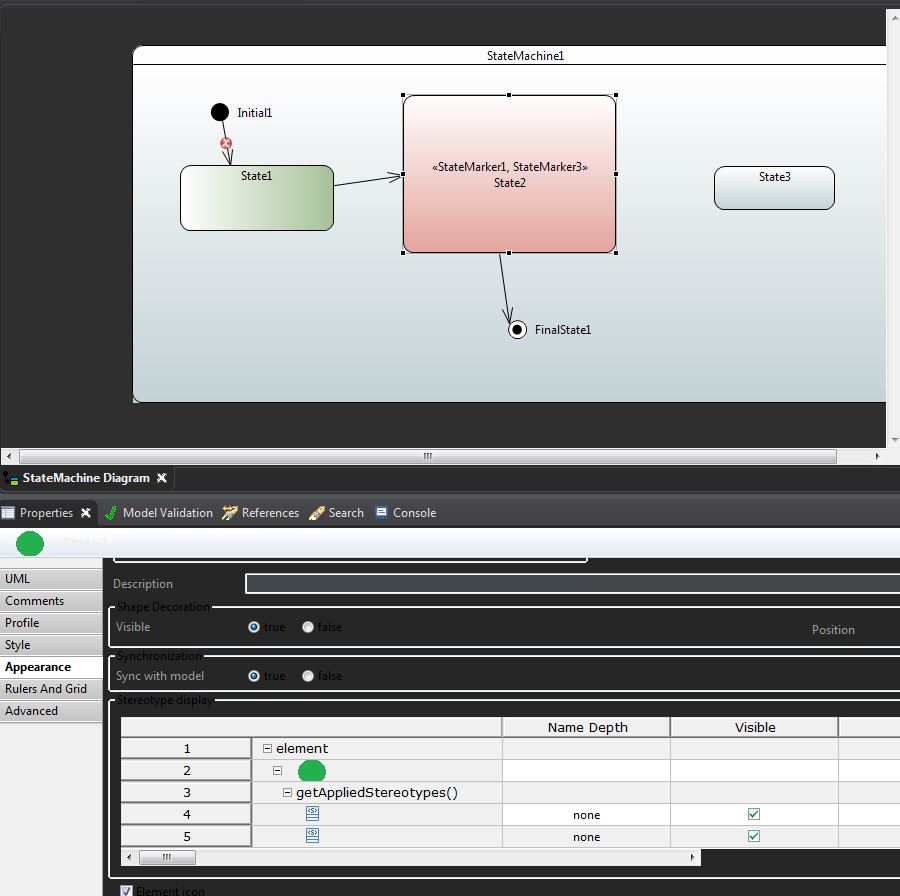The height and width of the screenshot is (896, 900).
Task: Select the green State1 node
Action: (x=257, y=198)
